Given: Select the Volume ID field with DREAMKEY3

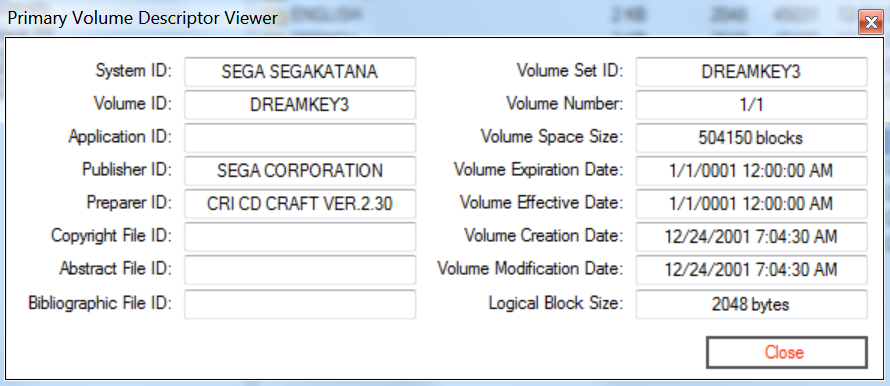Looking at the screenshot, I should point(300,105).
